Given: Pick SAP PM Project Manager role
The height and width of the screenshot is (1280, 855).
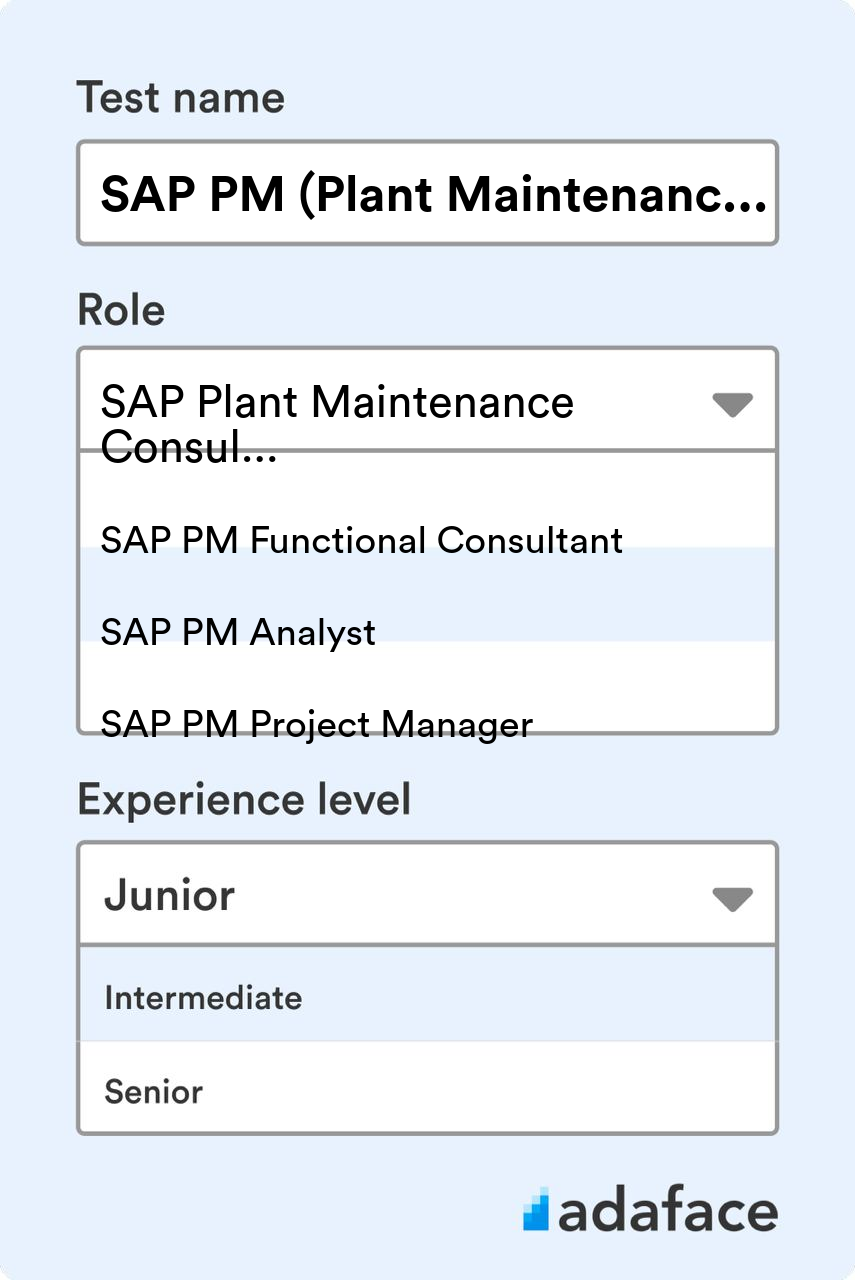Looking at the screenshot, I should 318,724.
